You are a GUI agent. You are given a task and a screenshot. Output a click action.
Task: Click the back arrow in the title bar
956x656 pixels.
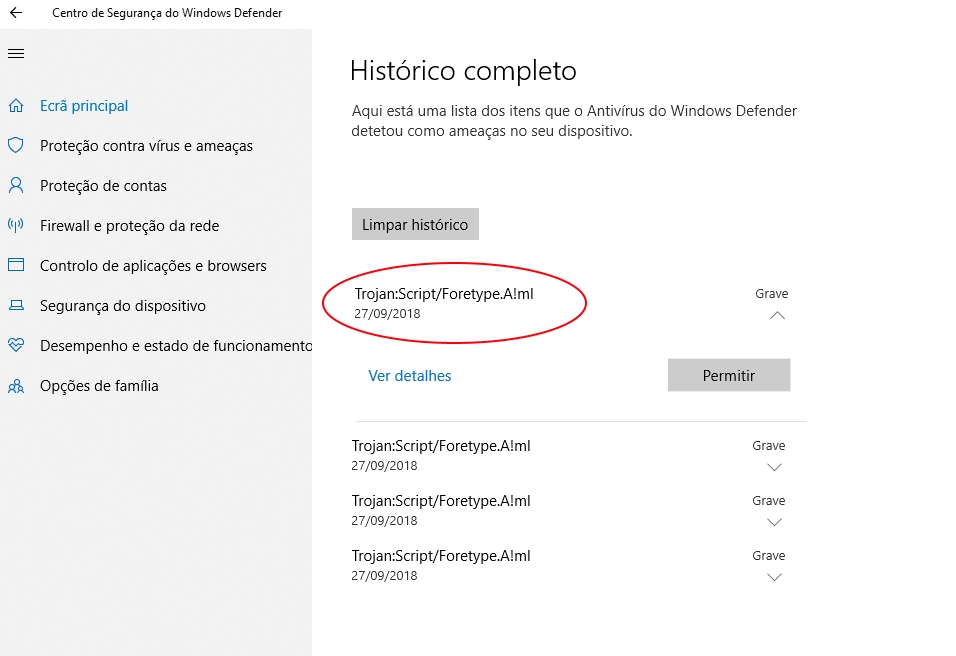click(16, 12)
